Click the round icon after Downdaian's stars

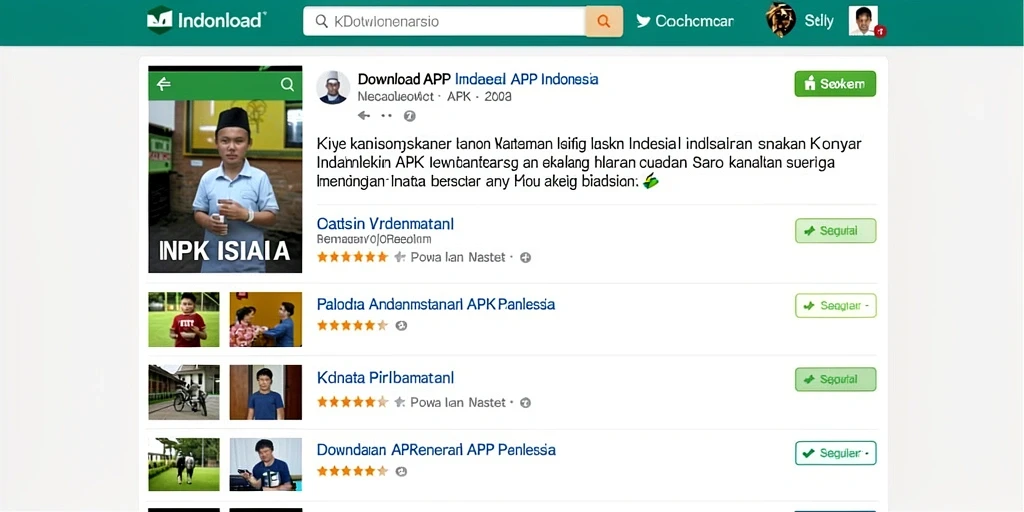(402, 471)
